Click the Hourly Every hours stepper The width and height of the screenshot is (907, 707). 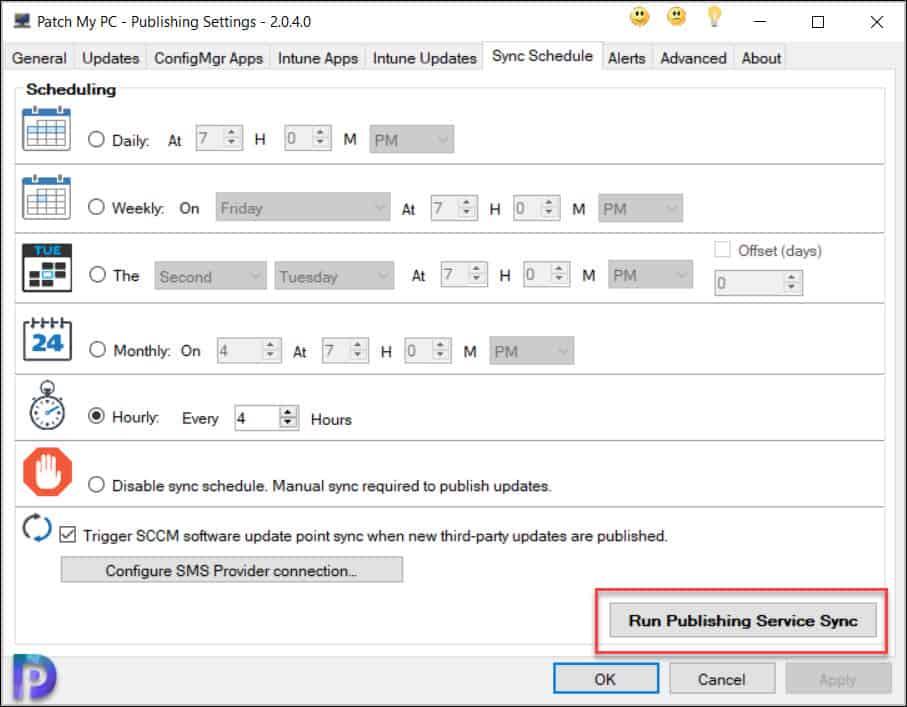(x=267, y=417)
